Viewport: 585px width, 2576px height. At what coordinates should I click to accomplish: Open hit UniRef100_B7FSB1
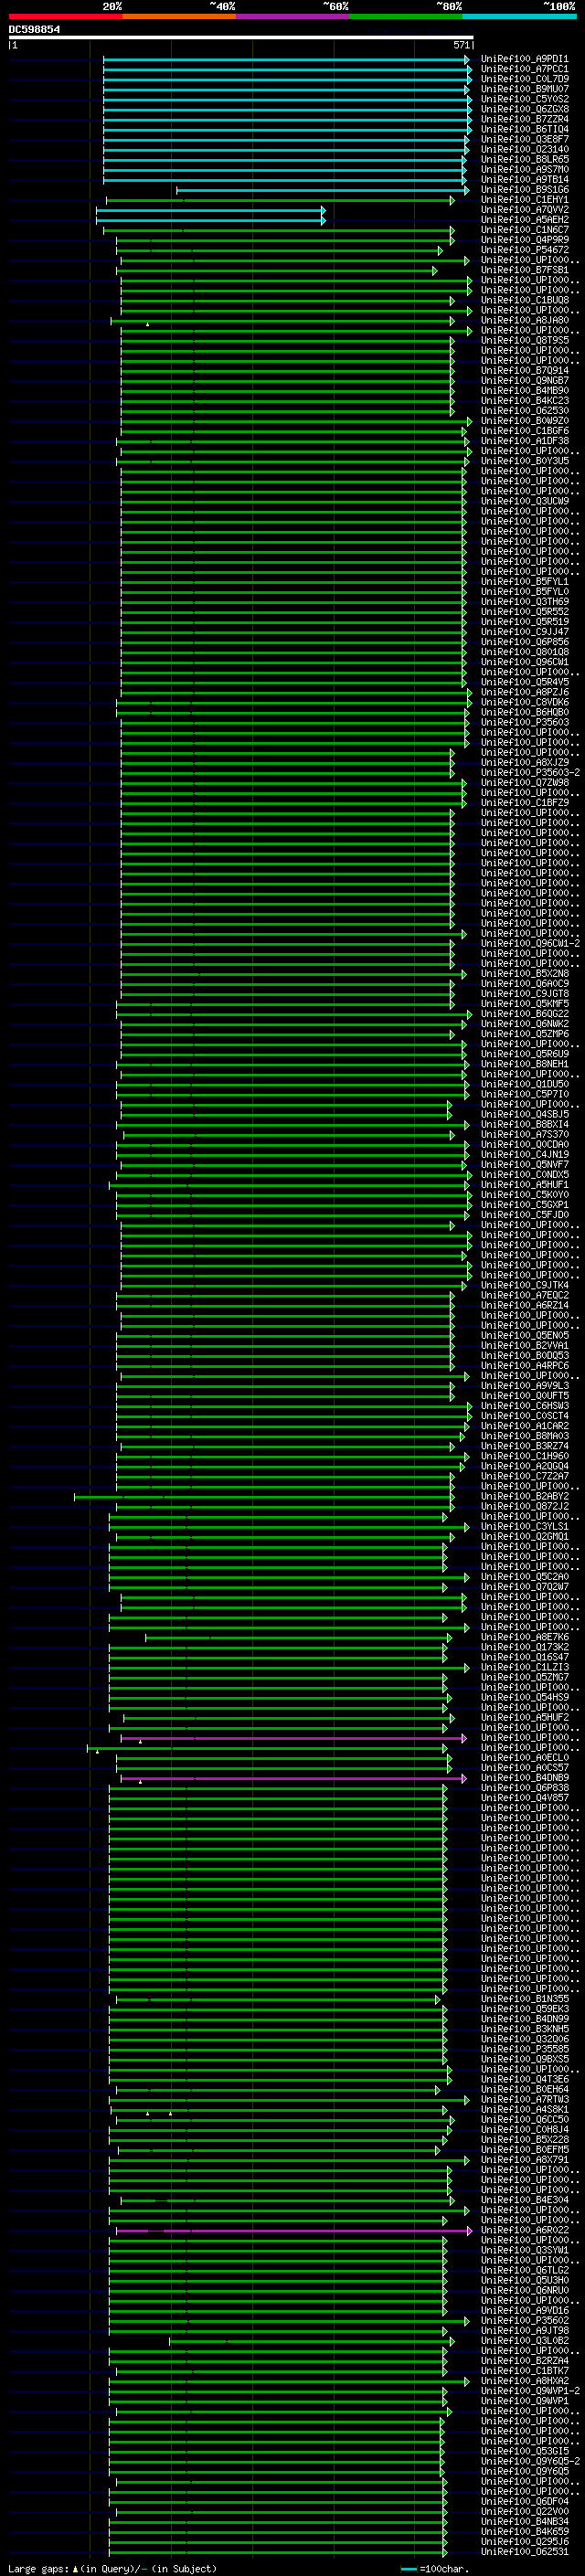(x=524, y=270)
